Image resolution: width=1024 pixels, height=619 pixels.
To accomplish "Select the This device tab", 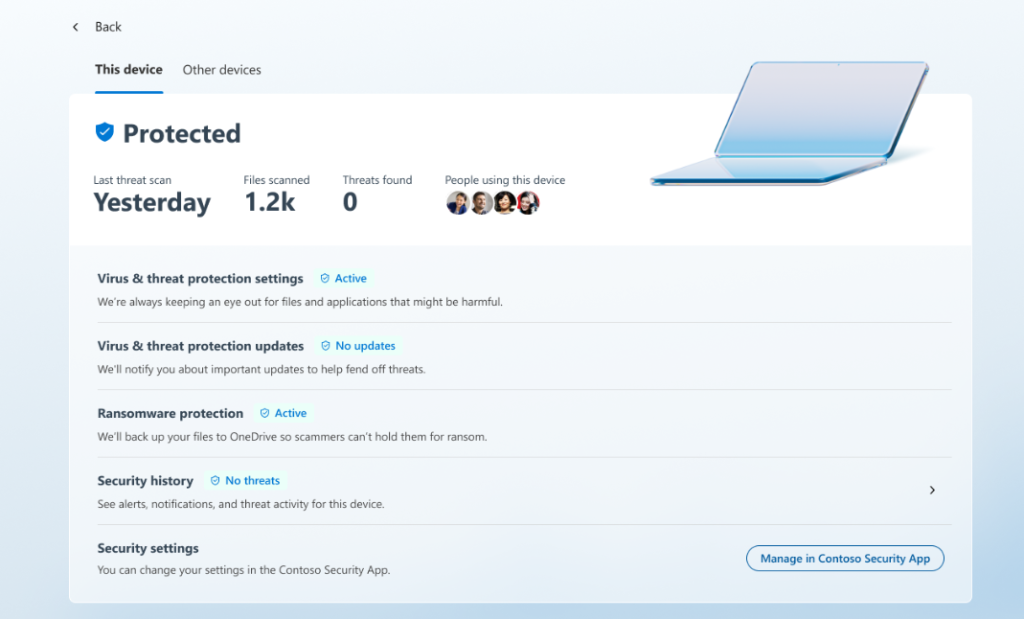I will pos(129,70).
